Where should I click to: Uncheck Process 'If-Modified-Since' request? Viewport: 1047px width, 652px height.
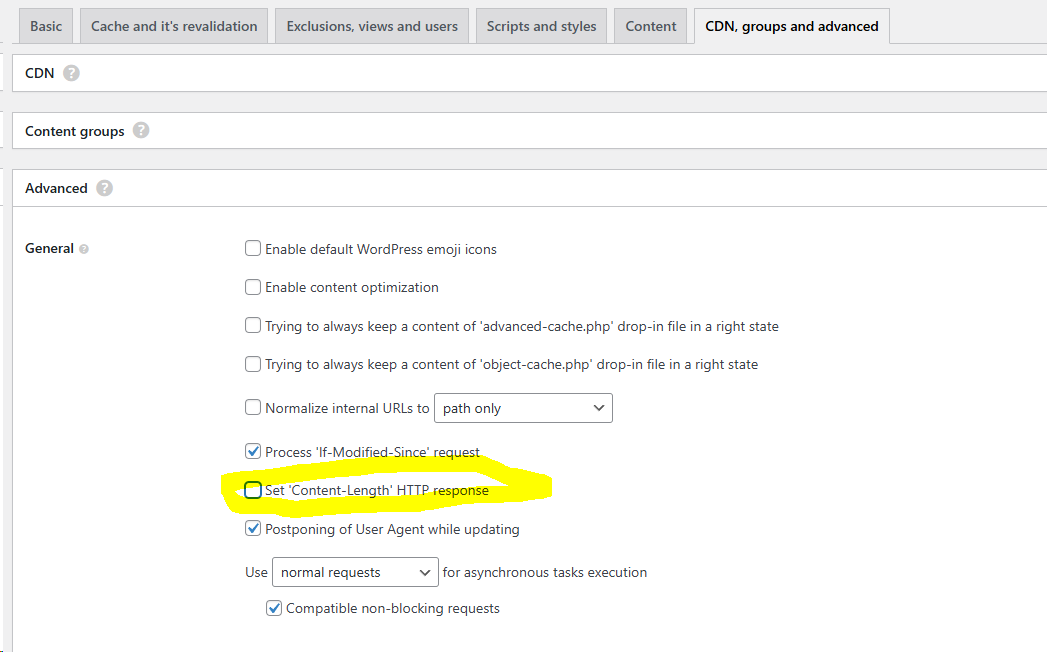point(253,452)
